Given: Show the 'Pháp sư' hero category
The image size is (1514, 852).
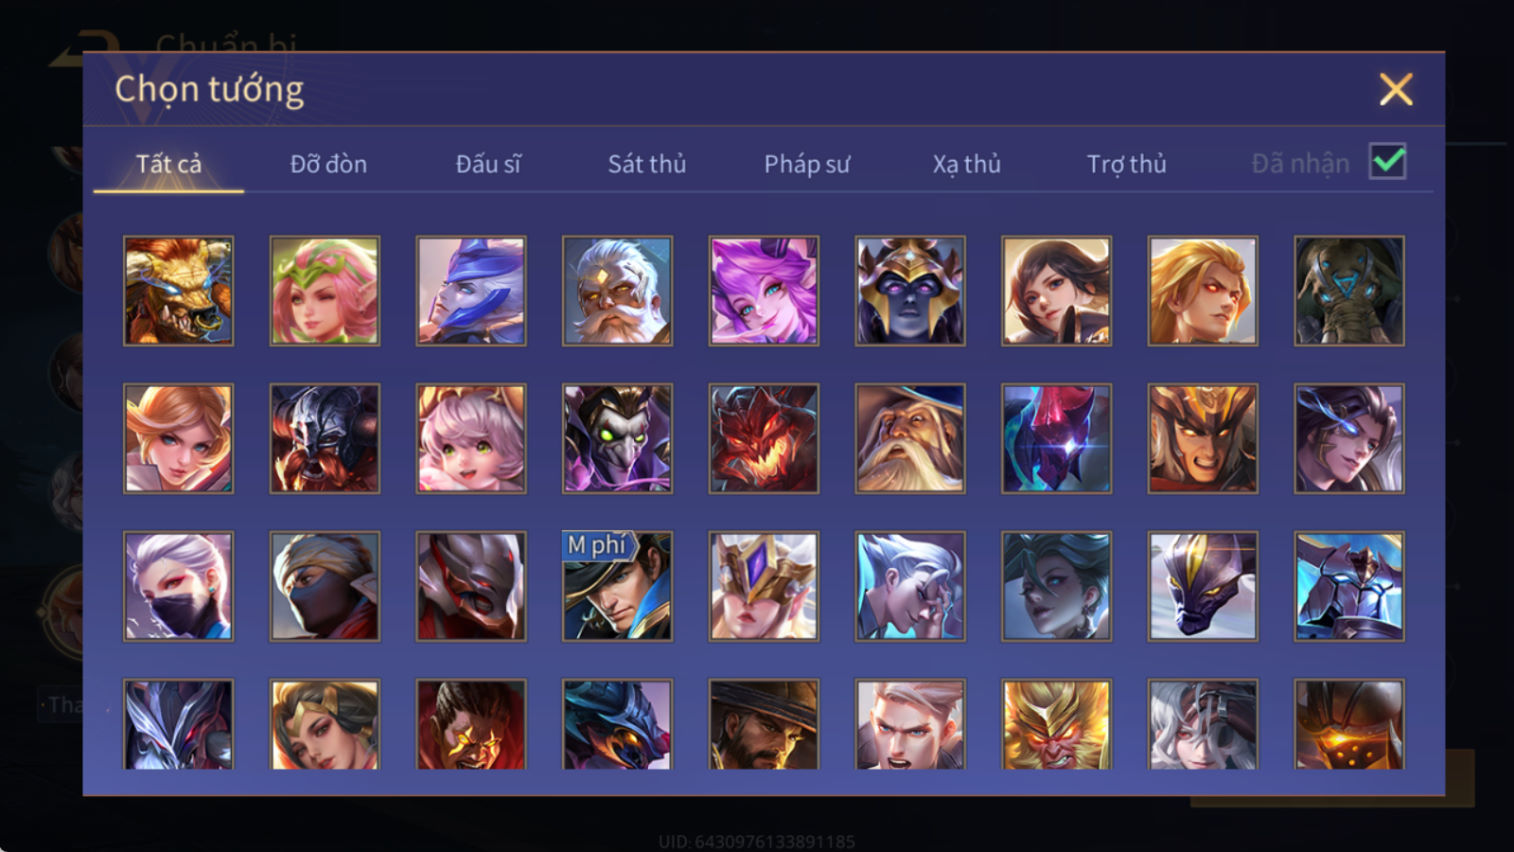Looking at the screenshot, I should [x=807, y=164].
